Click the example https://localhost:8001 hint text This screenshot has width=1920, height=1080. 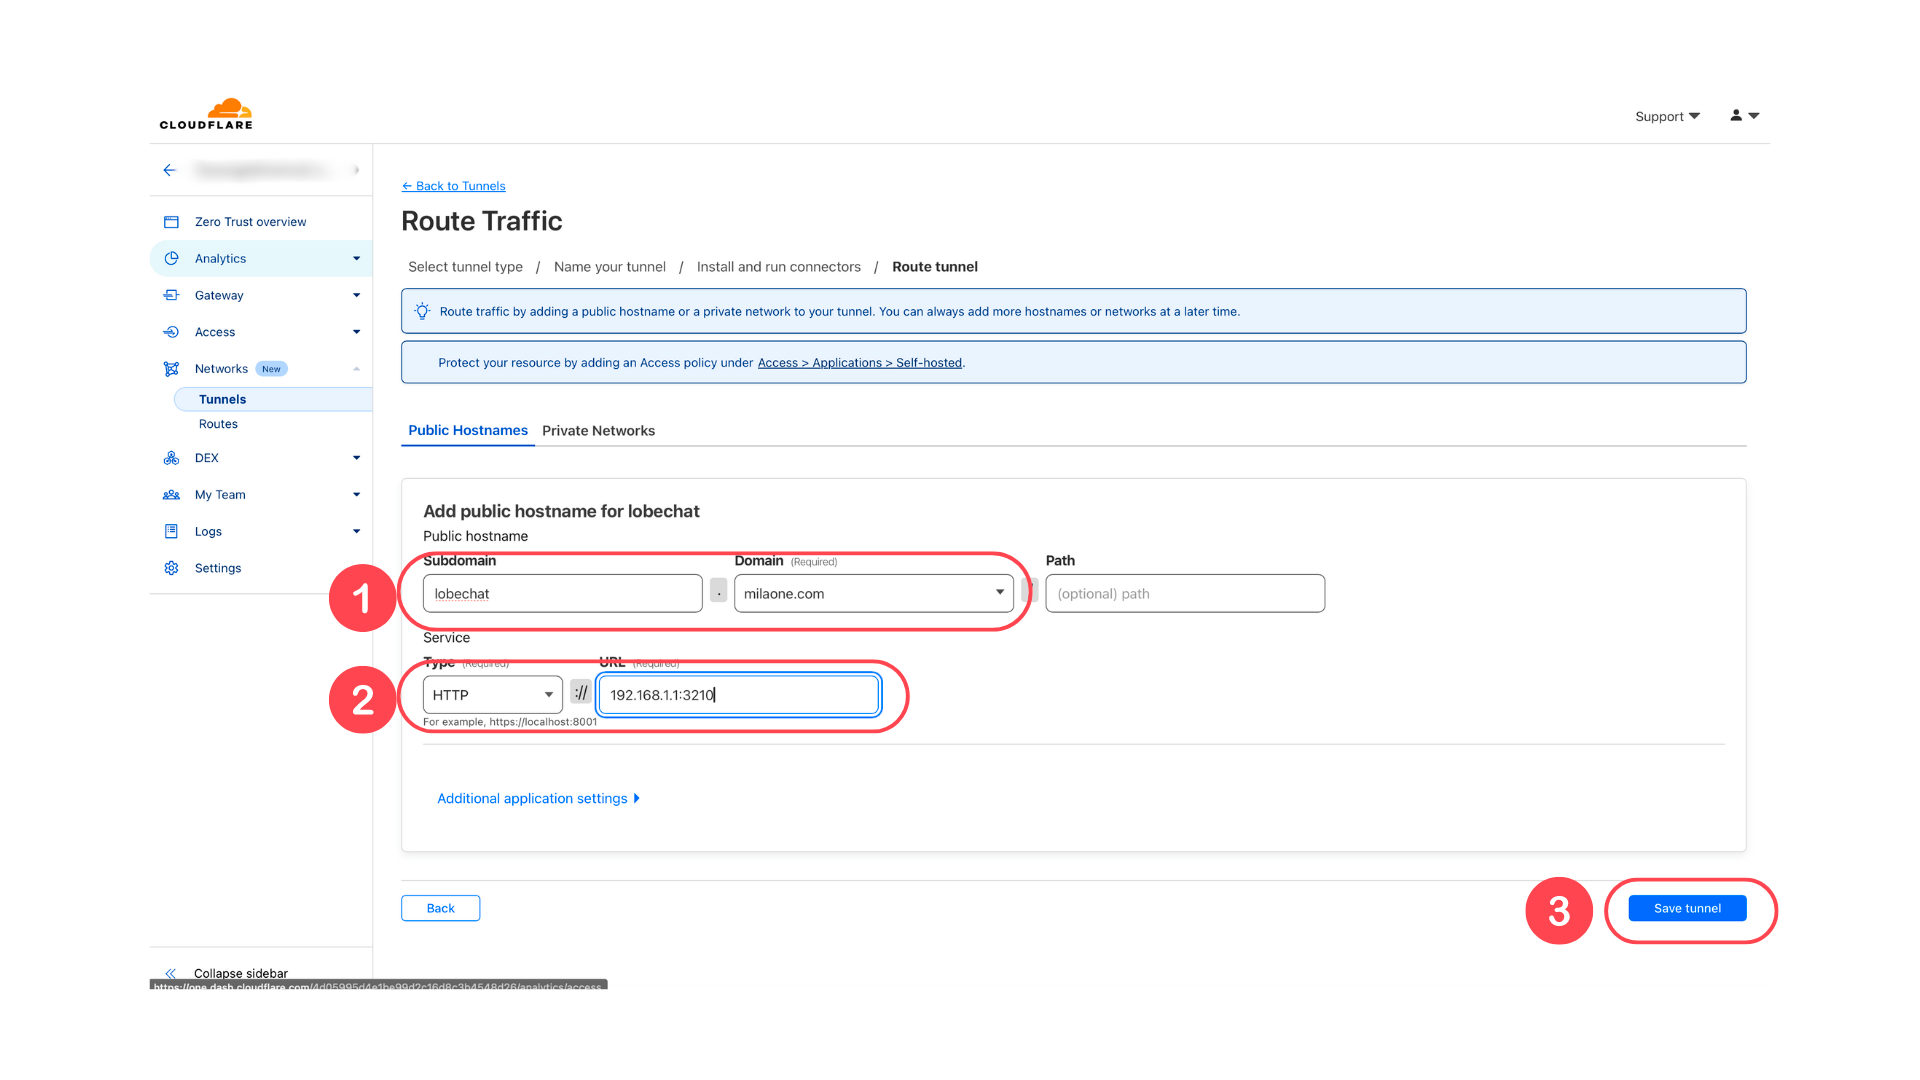coord(510,722)
